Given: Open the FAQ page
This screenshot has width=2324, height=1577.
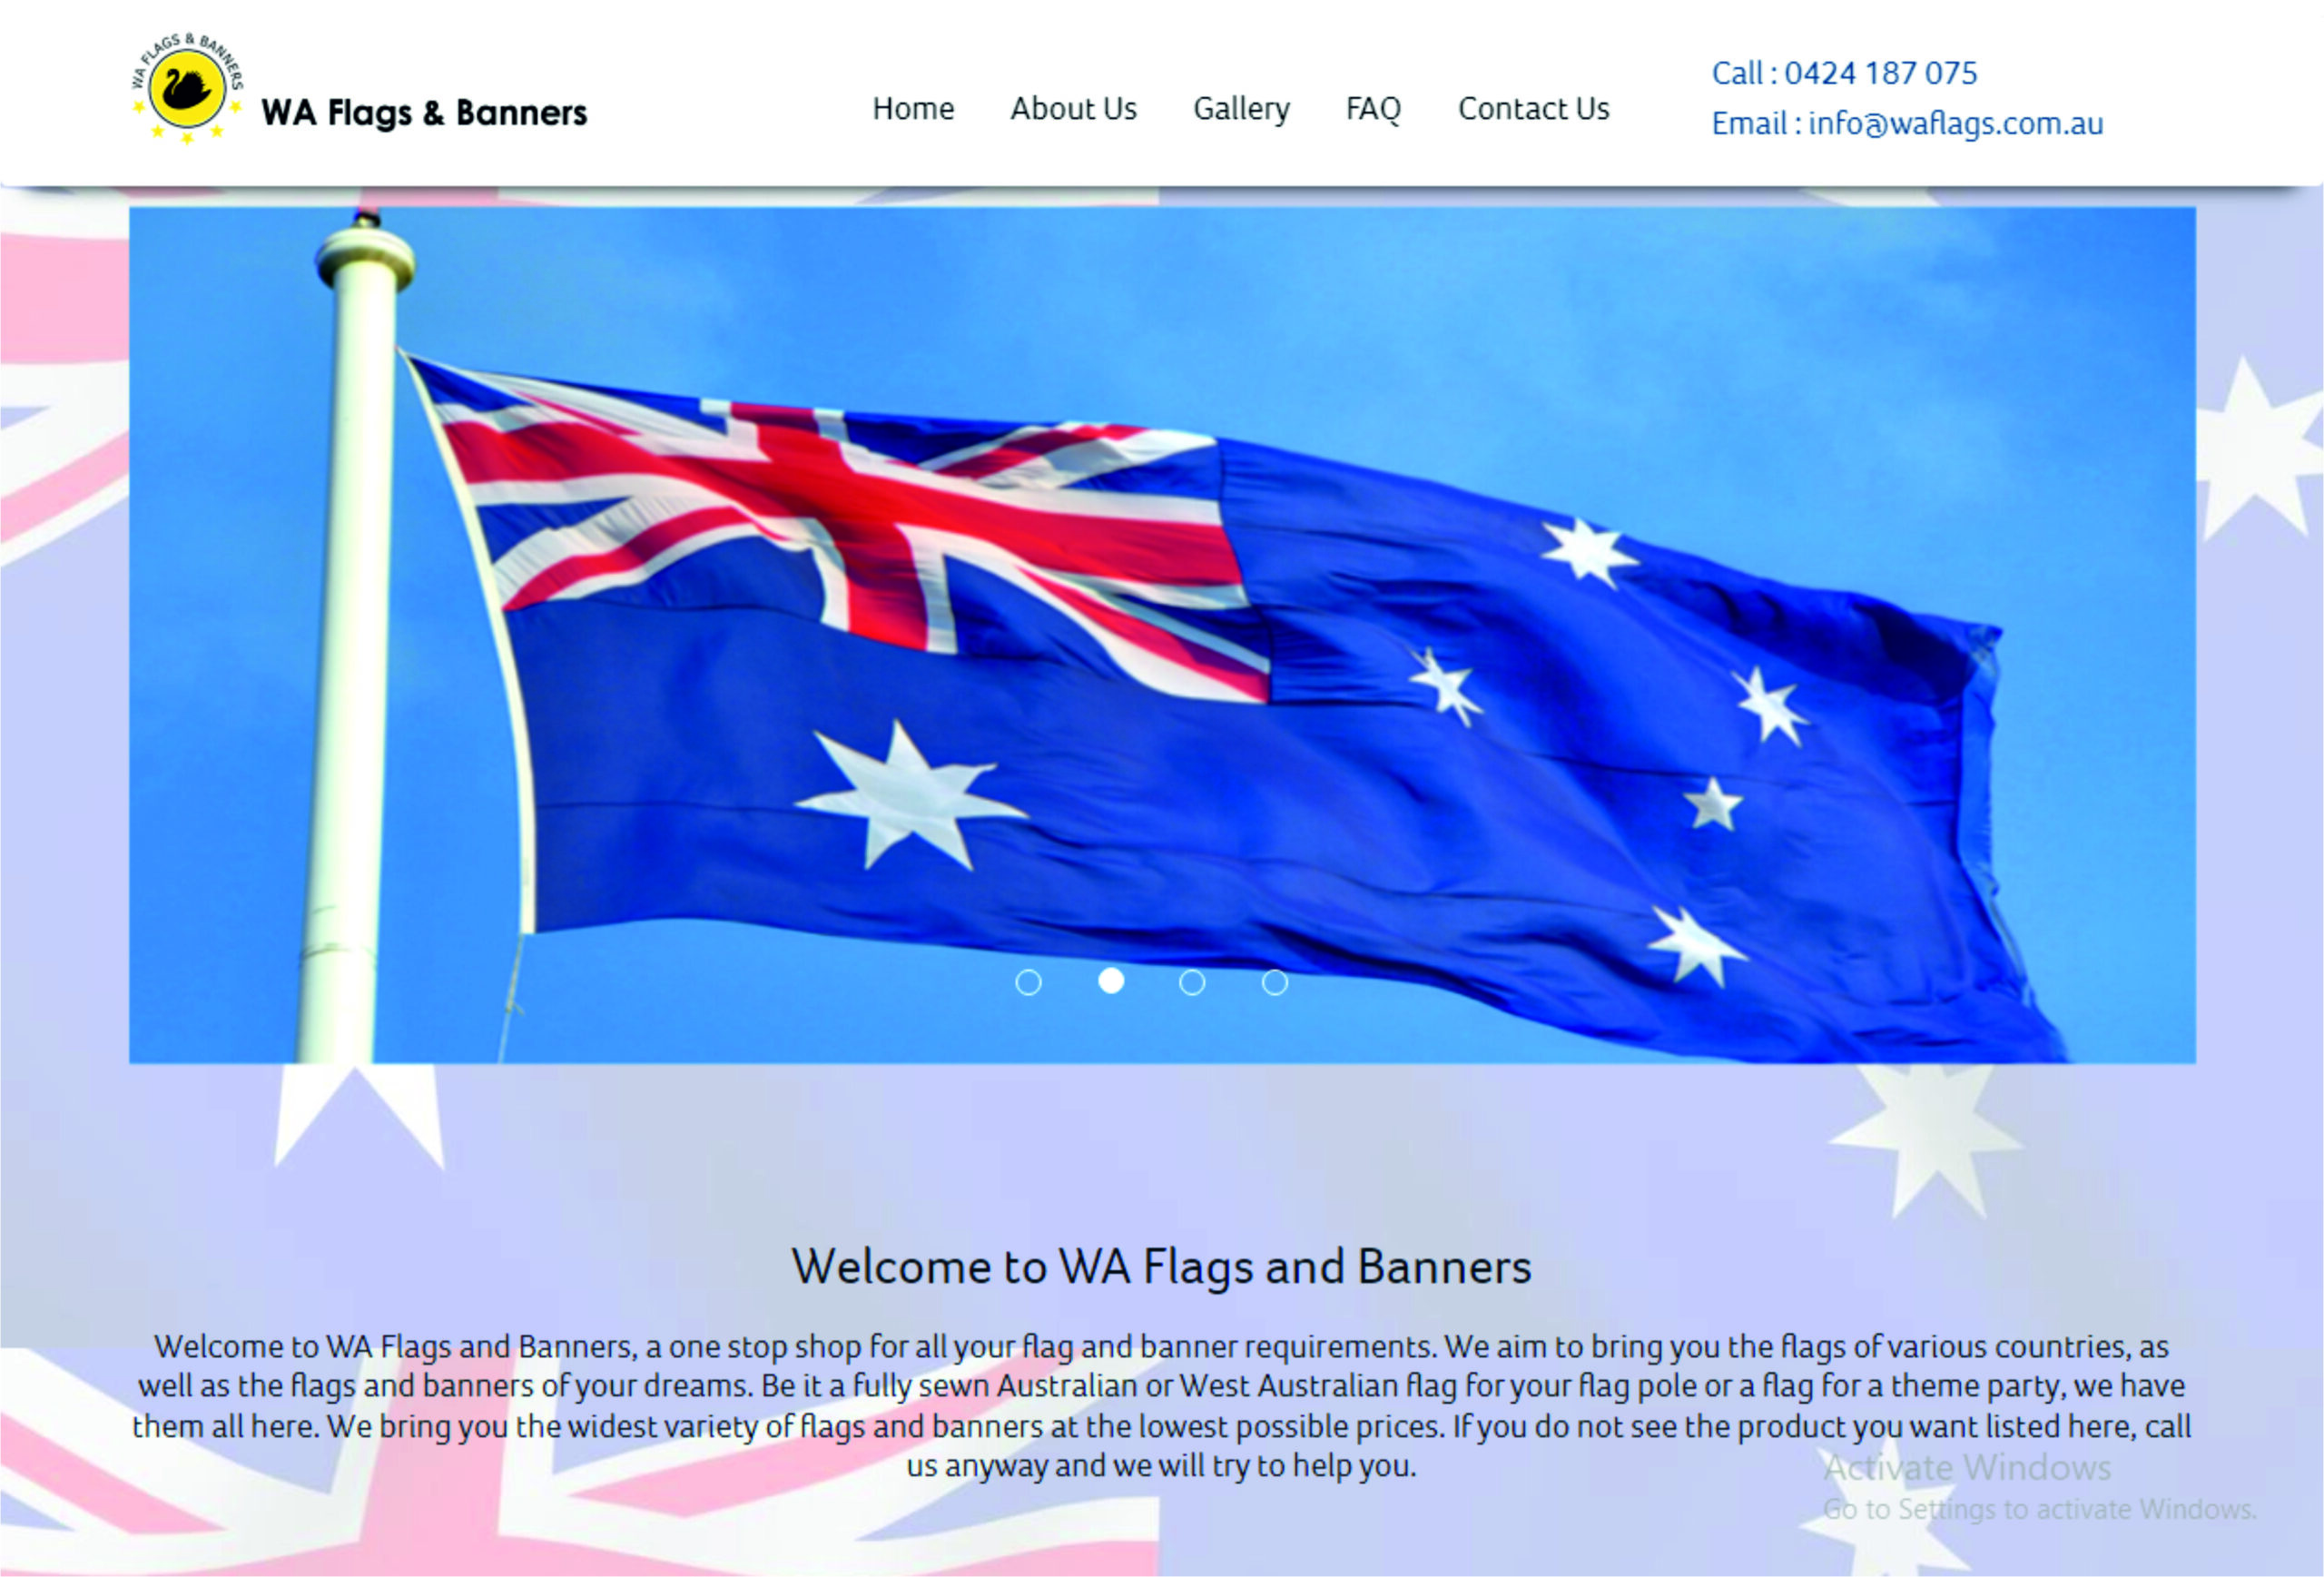Looking at the screenshot, I should click(x=1373, y=109).
